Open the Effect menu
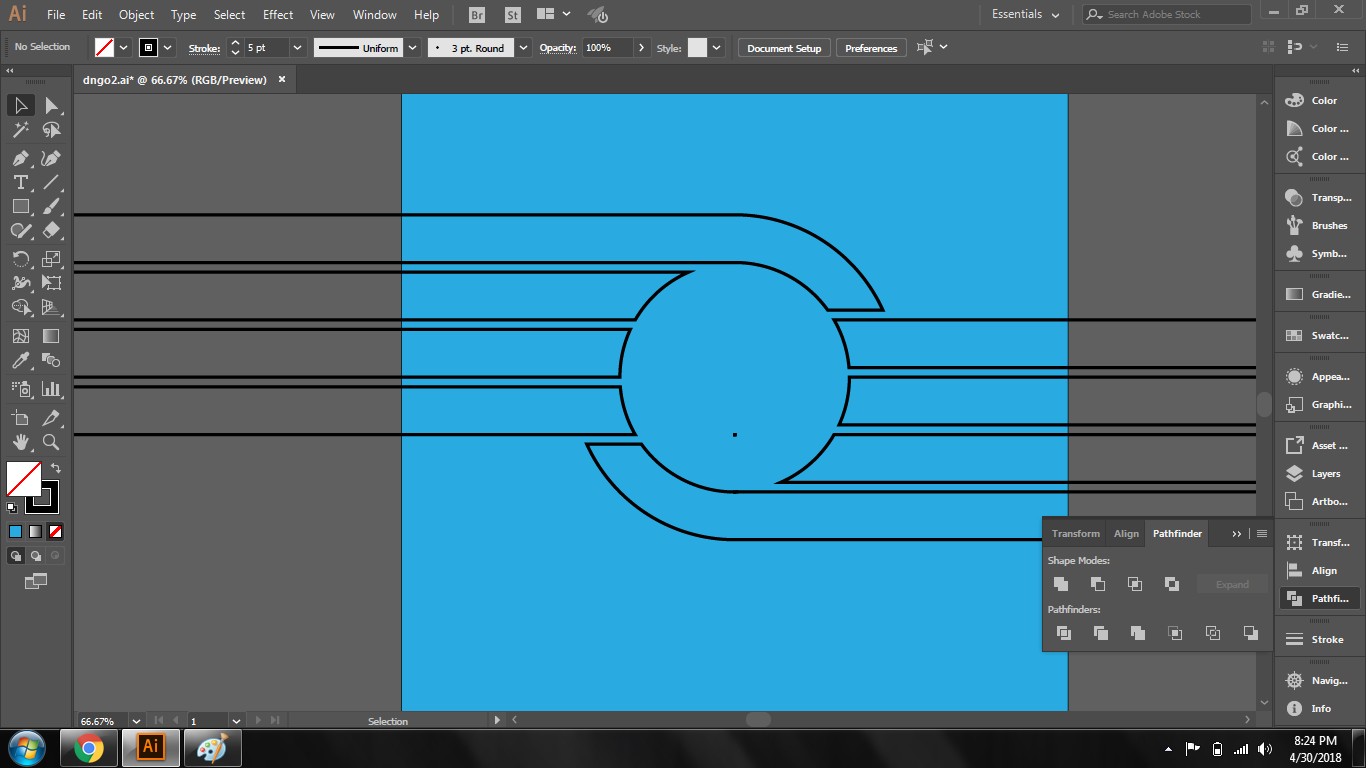Screen dimensions: 1366x768 point(278,15)
